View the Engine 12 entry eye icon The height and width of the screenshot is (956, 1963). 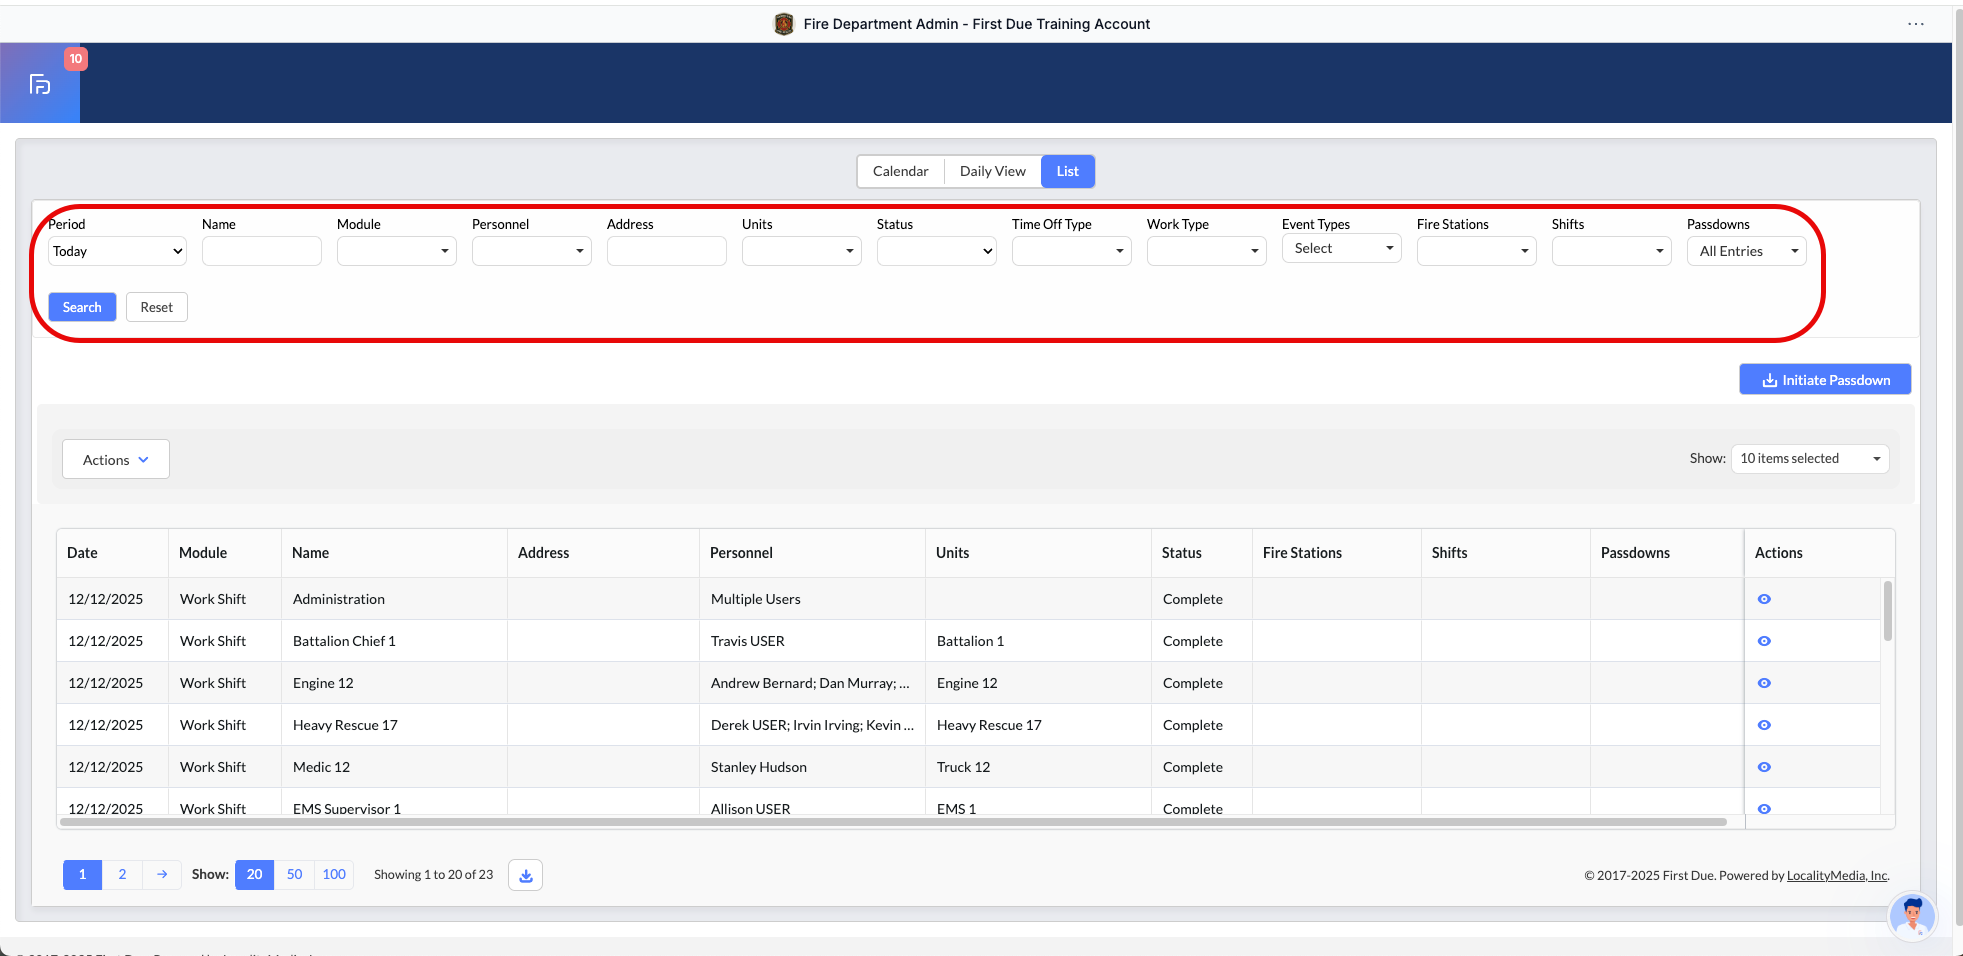tap(1764, 683)
